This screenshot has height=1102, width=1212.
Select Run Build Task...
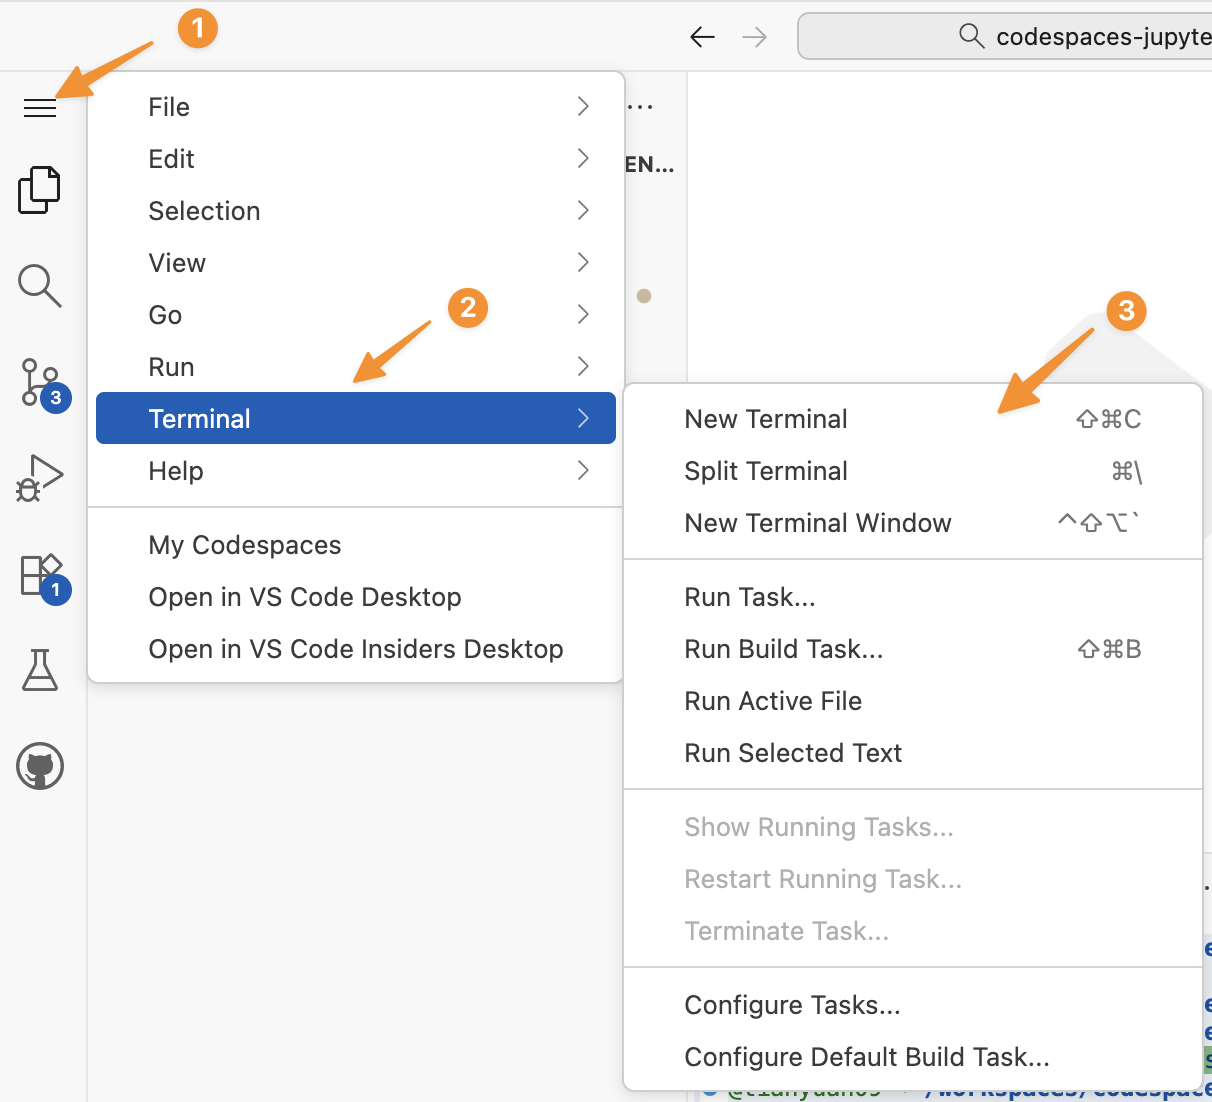(x=784, y=649)
